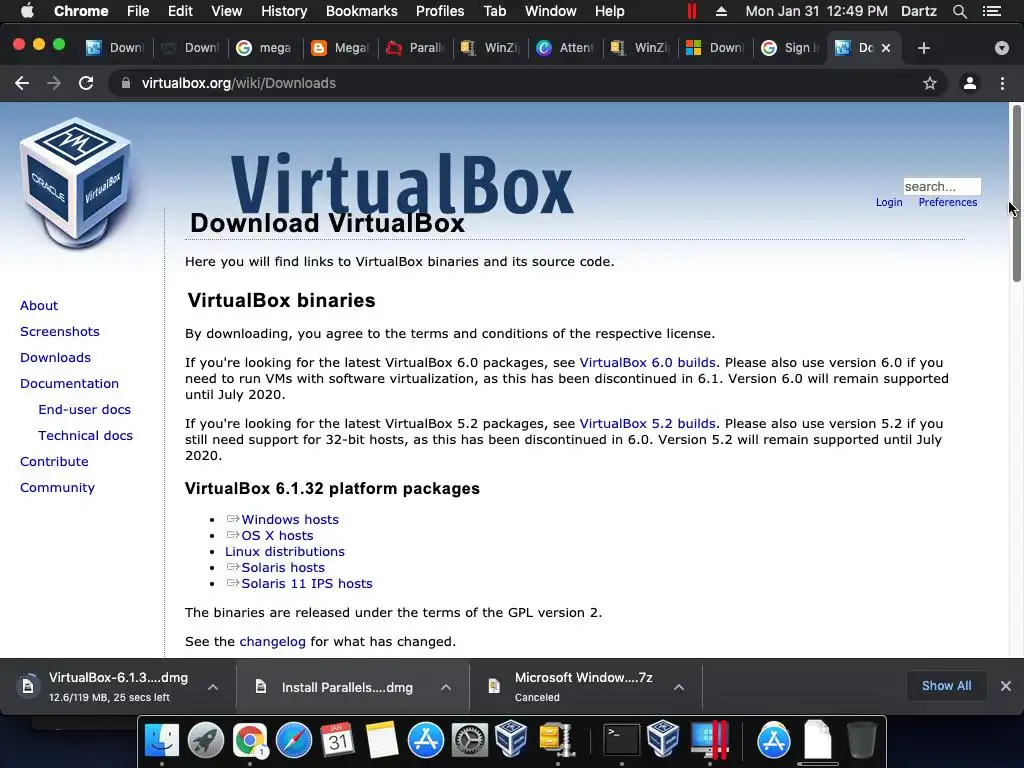Switch to the Sign in Google tab
This screenshot has width=1024, height=768.
click(x=791, y=48)
